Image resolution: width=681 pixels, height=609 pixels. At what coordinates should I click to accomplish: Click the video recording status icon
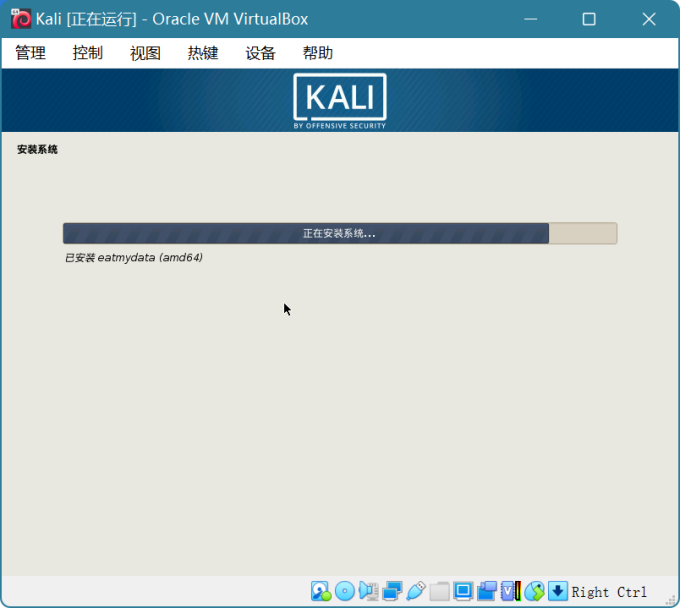487,591
